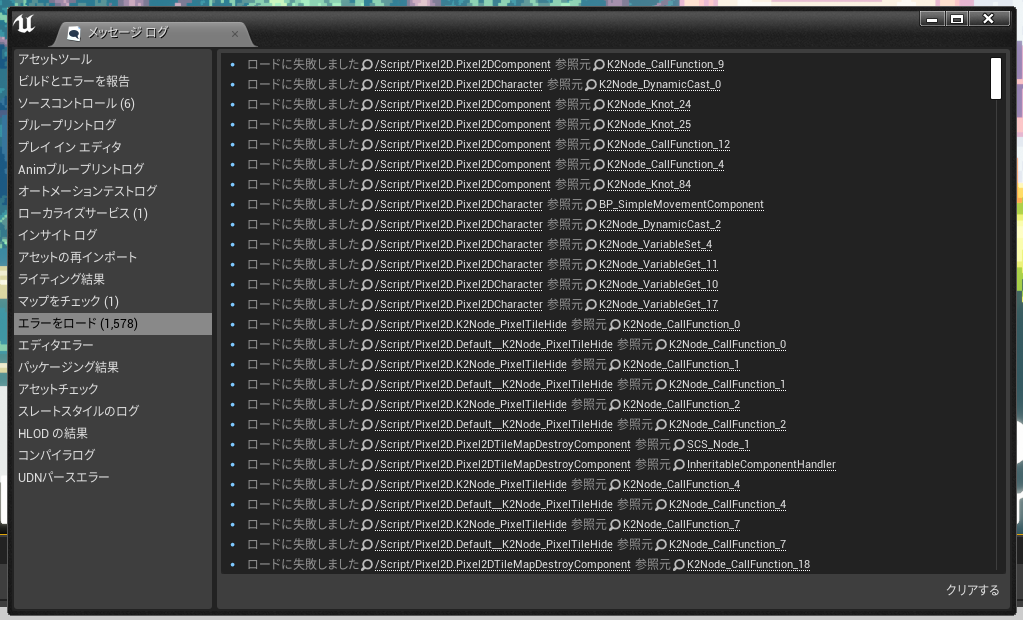Open Pixel2DTileMapDestroyComponent path before SCS_Node_1

click(x=502, y=445)
